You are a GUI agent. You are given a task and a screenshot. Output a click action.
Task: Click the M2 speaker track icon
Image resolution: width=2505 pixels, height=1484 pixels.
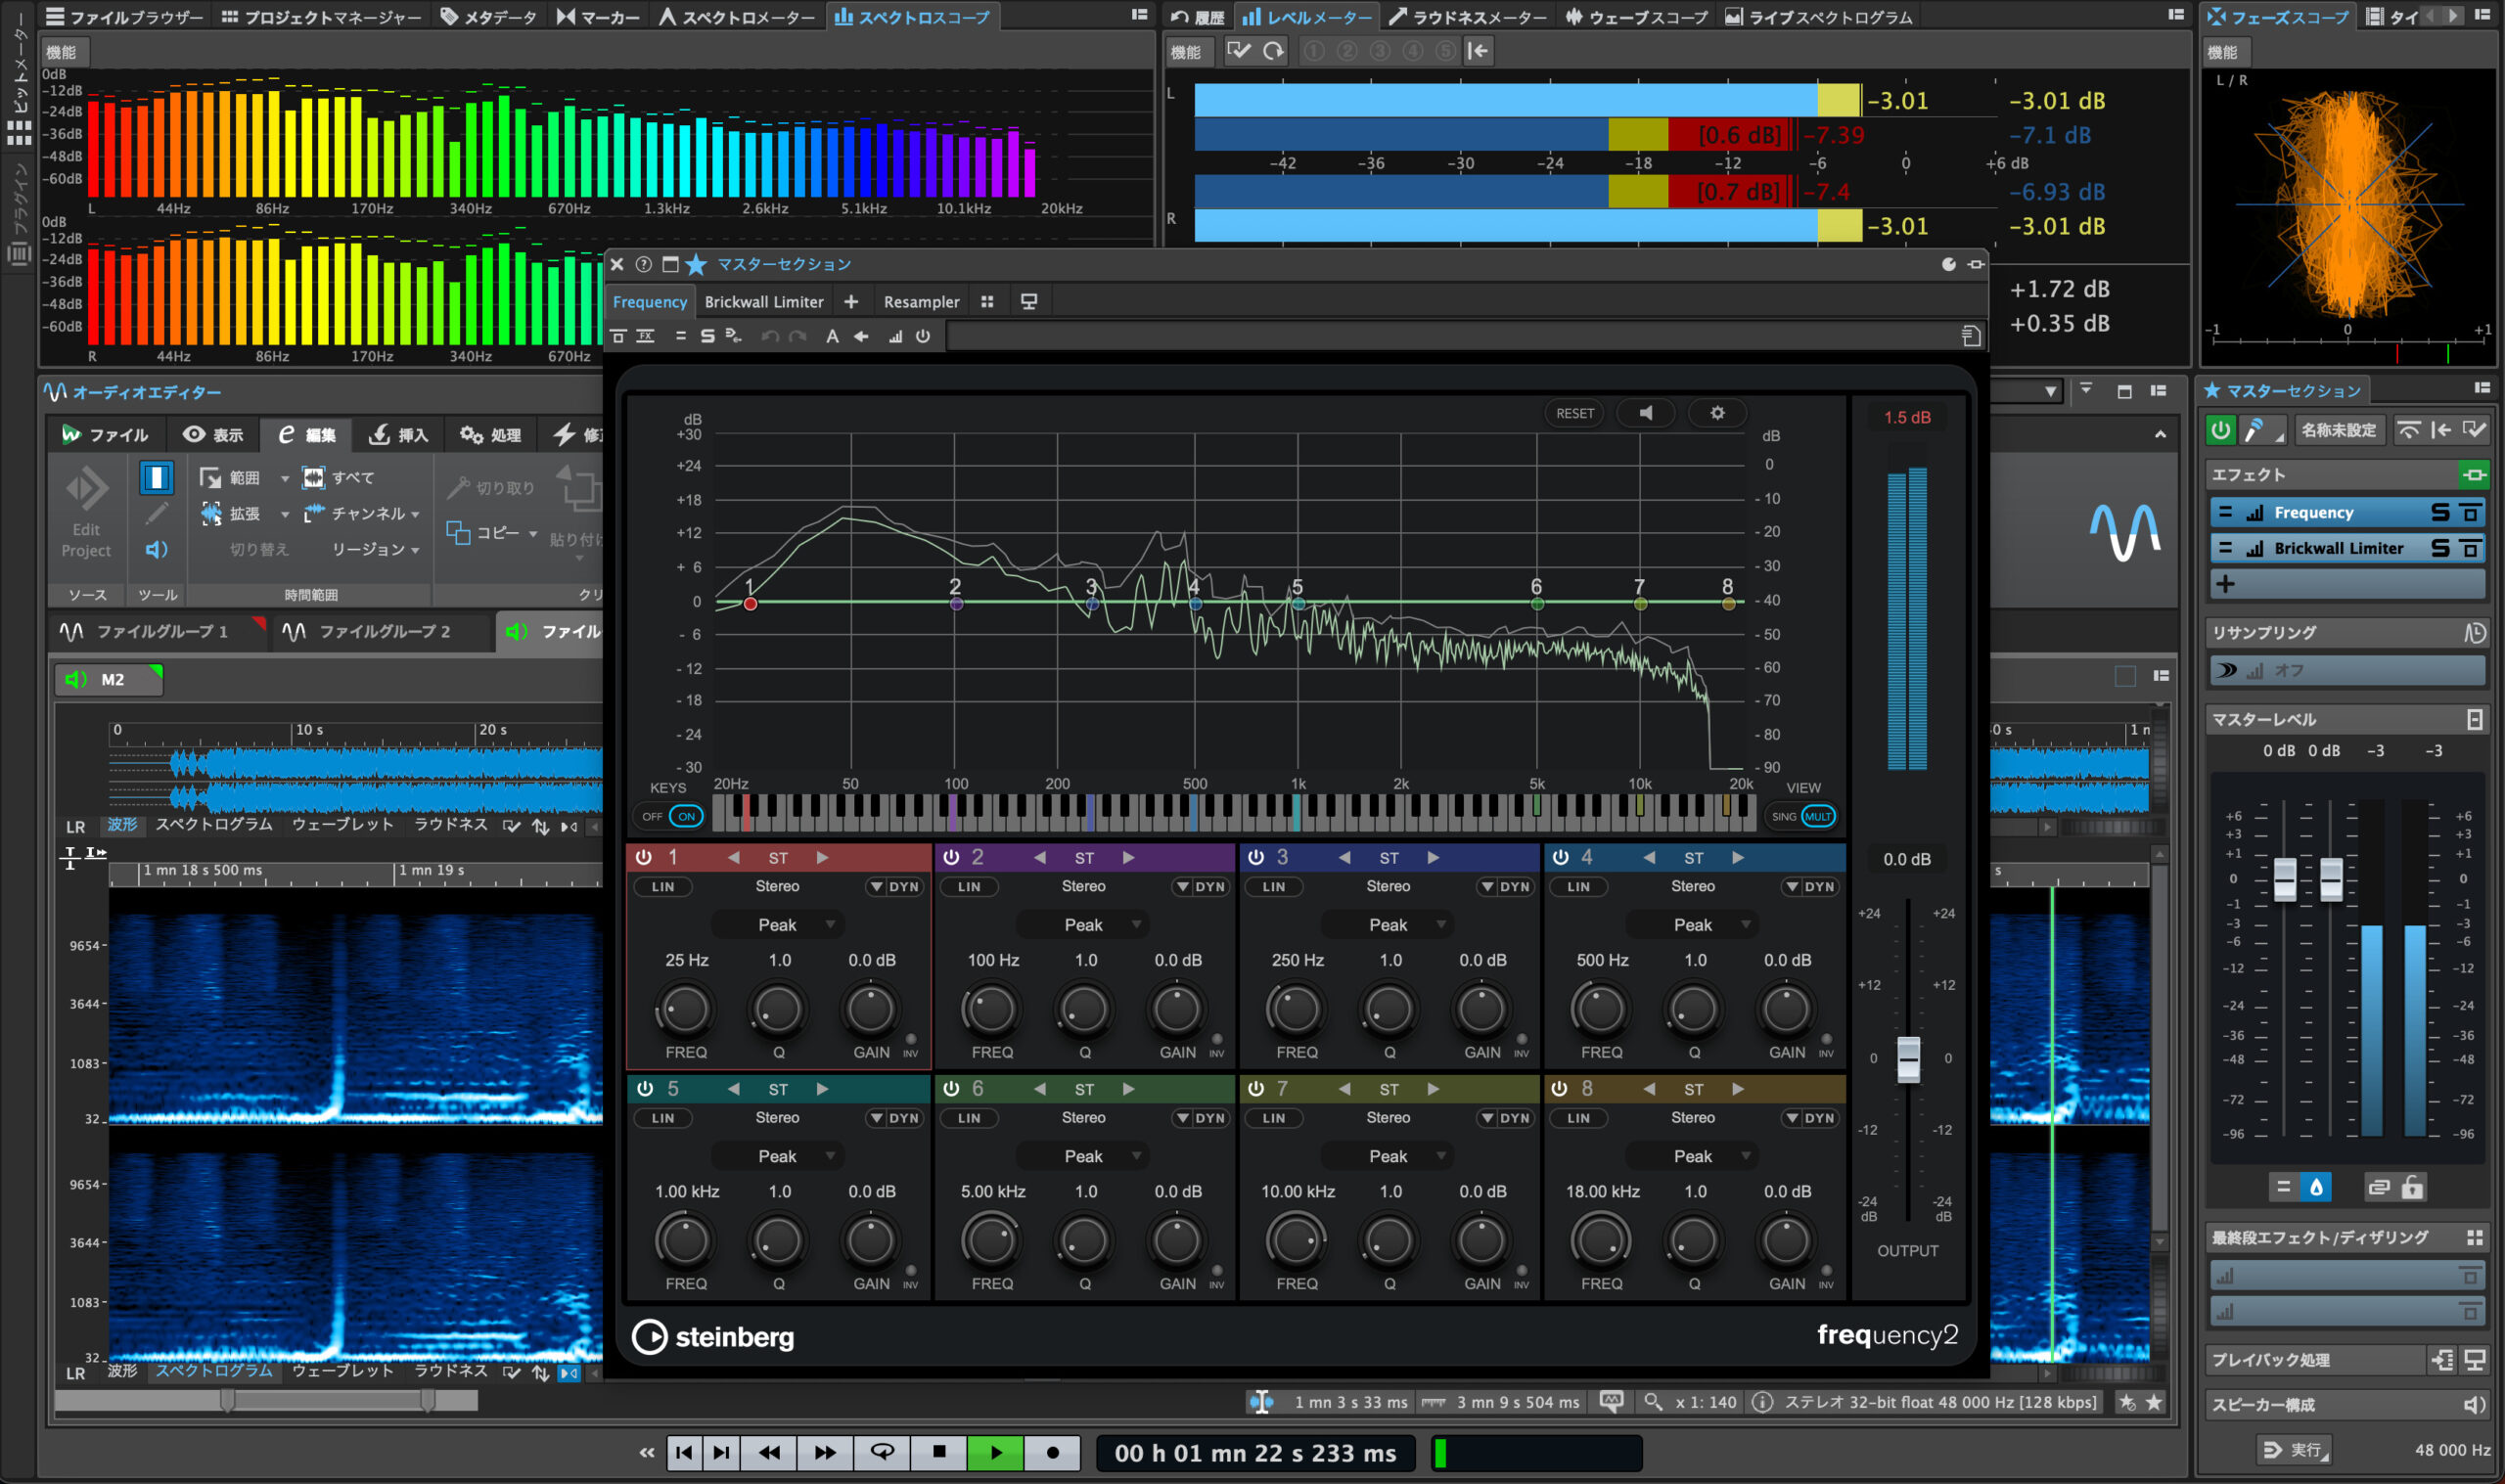coord(76,679)
